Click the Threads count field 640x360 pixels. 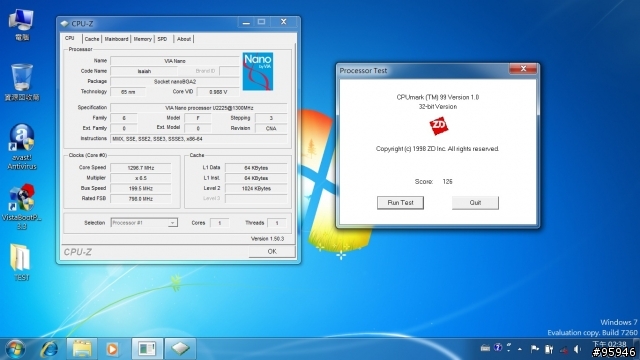point(277,223)
